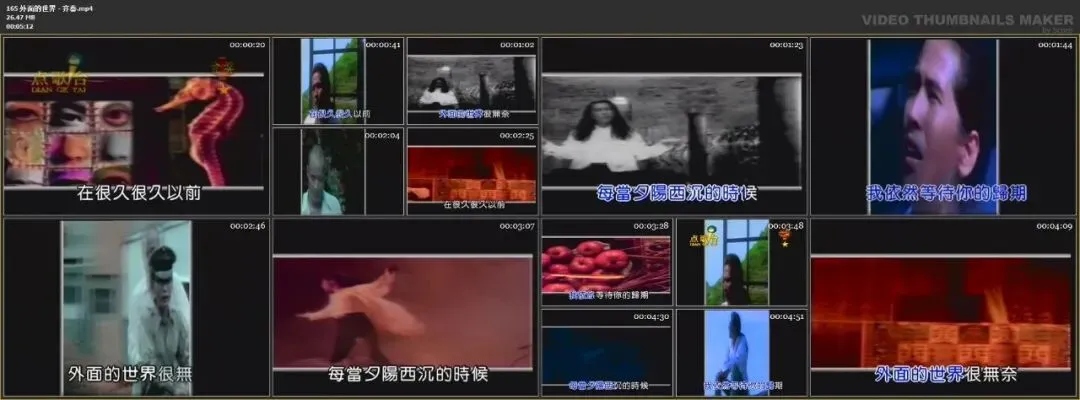This screenshot has height=400, width=1080.
Task: Click the timestamp label '00:03:48'
Action: point(787,226)
